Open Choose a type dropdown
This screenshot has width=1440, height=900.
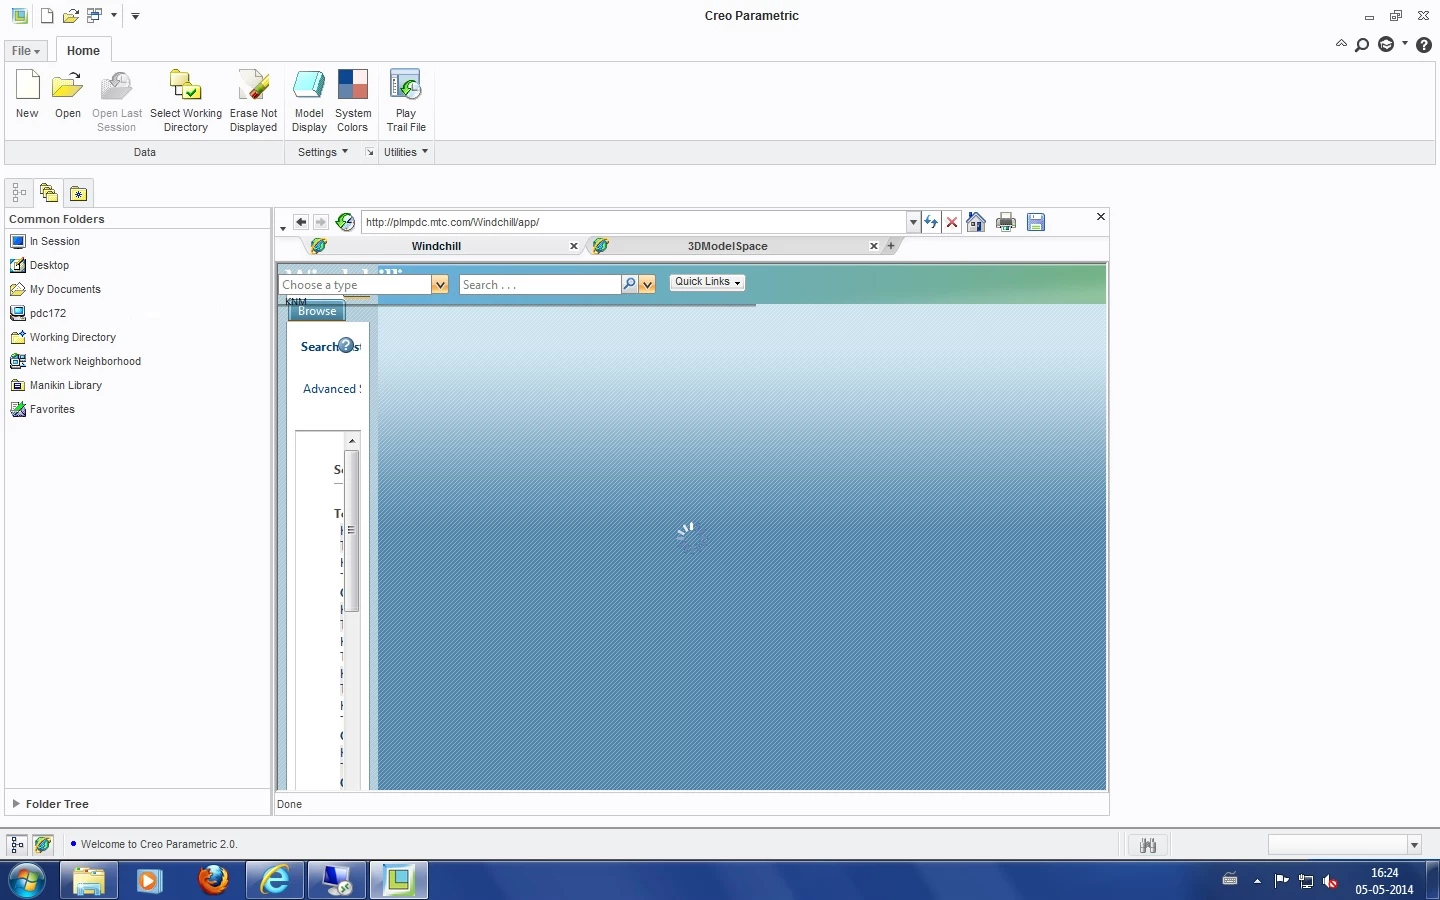(x=439, y=285)
